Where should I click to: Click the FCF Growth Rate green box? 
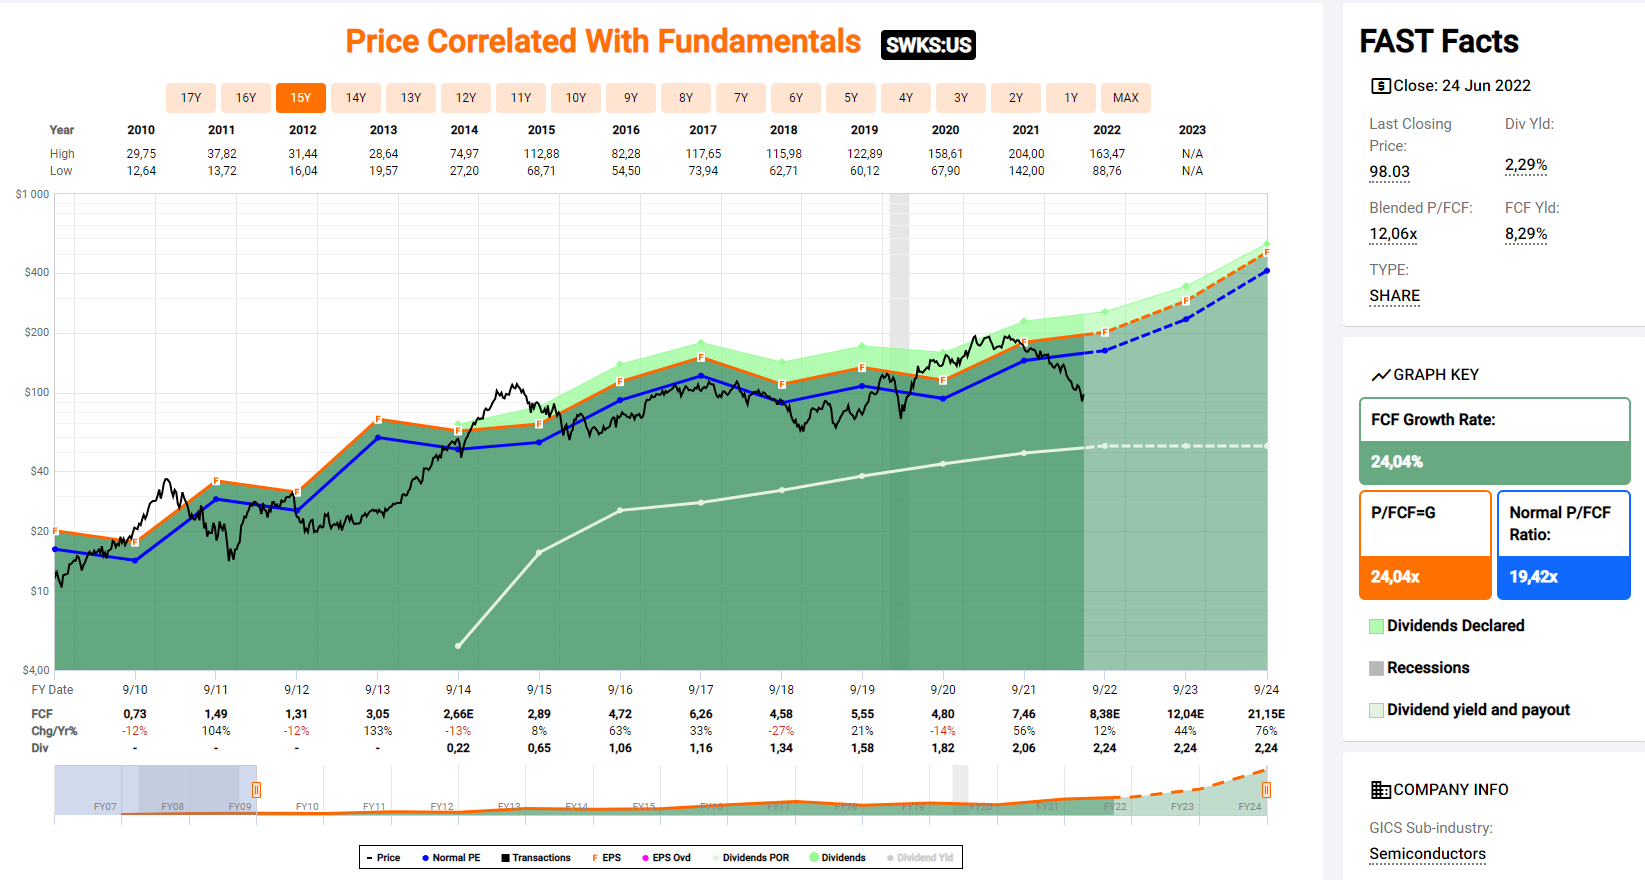[x=1494, y=441]
